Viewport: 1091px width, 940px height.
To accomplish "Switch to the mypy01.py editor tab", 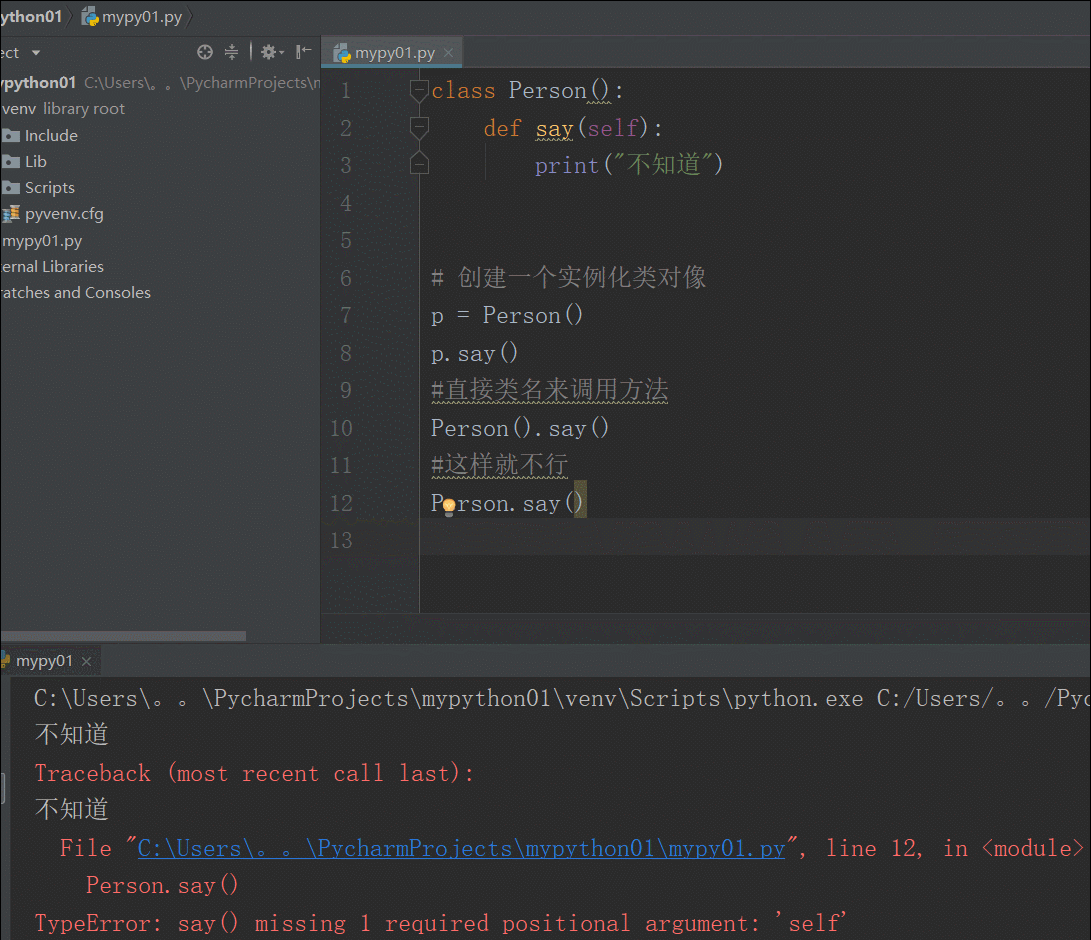I will pyautogui.click(x=393, y=53).
